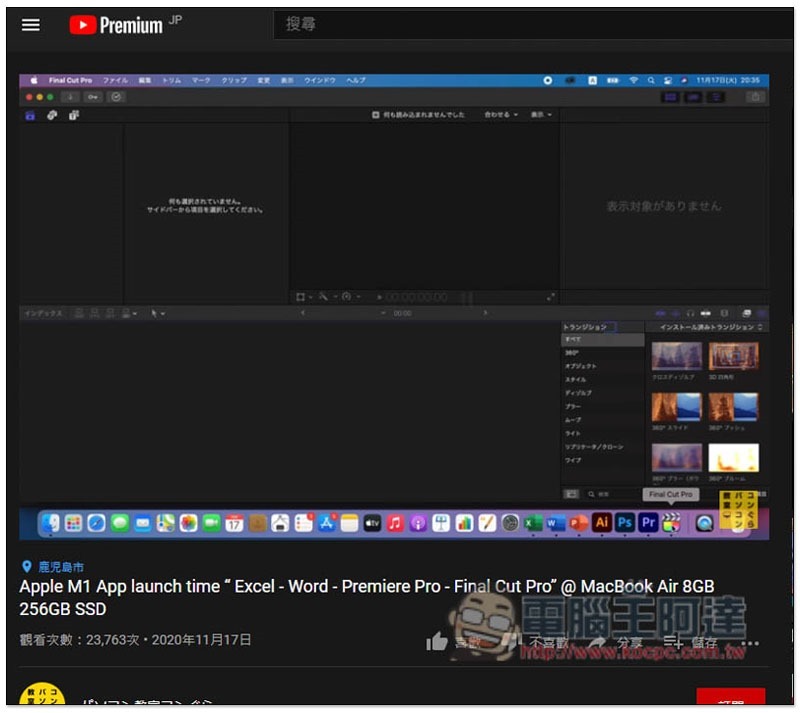Select the オブジェクト transitions category
The width and height of the screenshot is (800, 713).
point(580,366)
